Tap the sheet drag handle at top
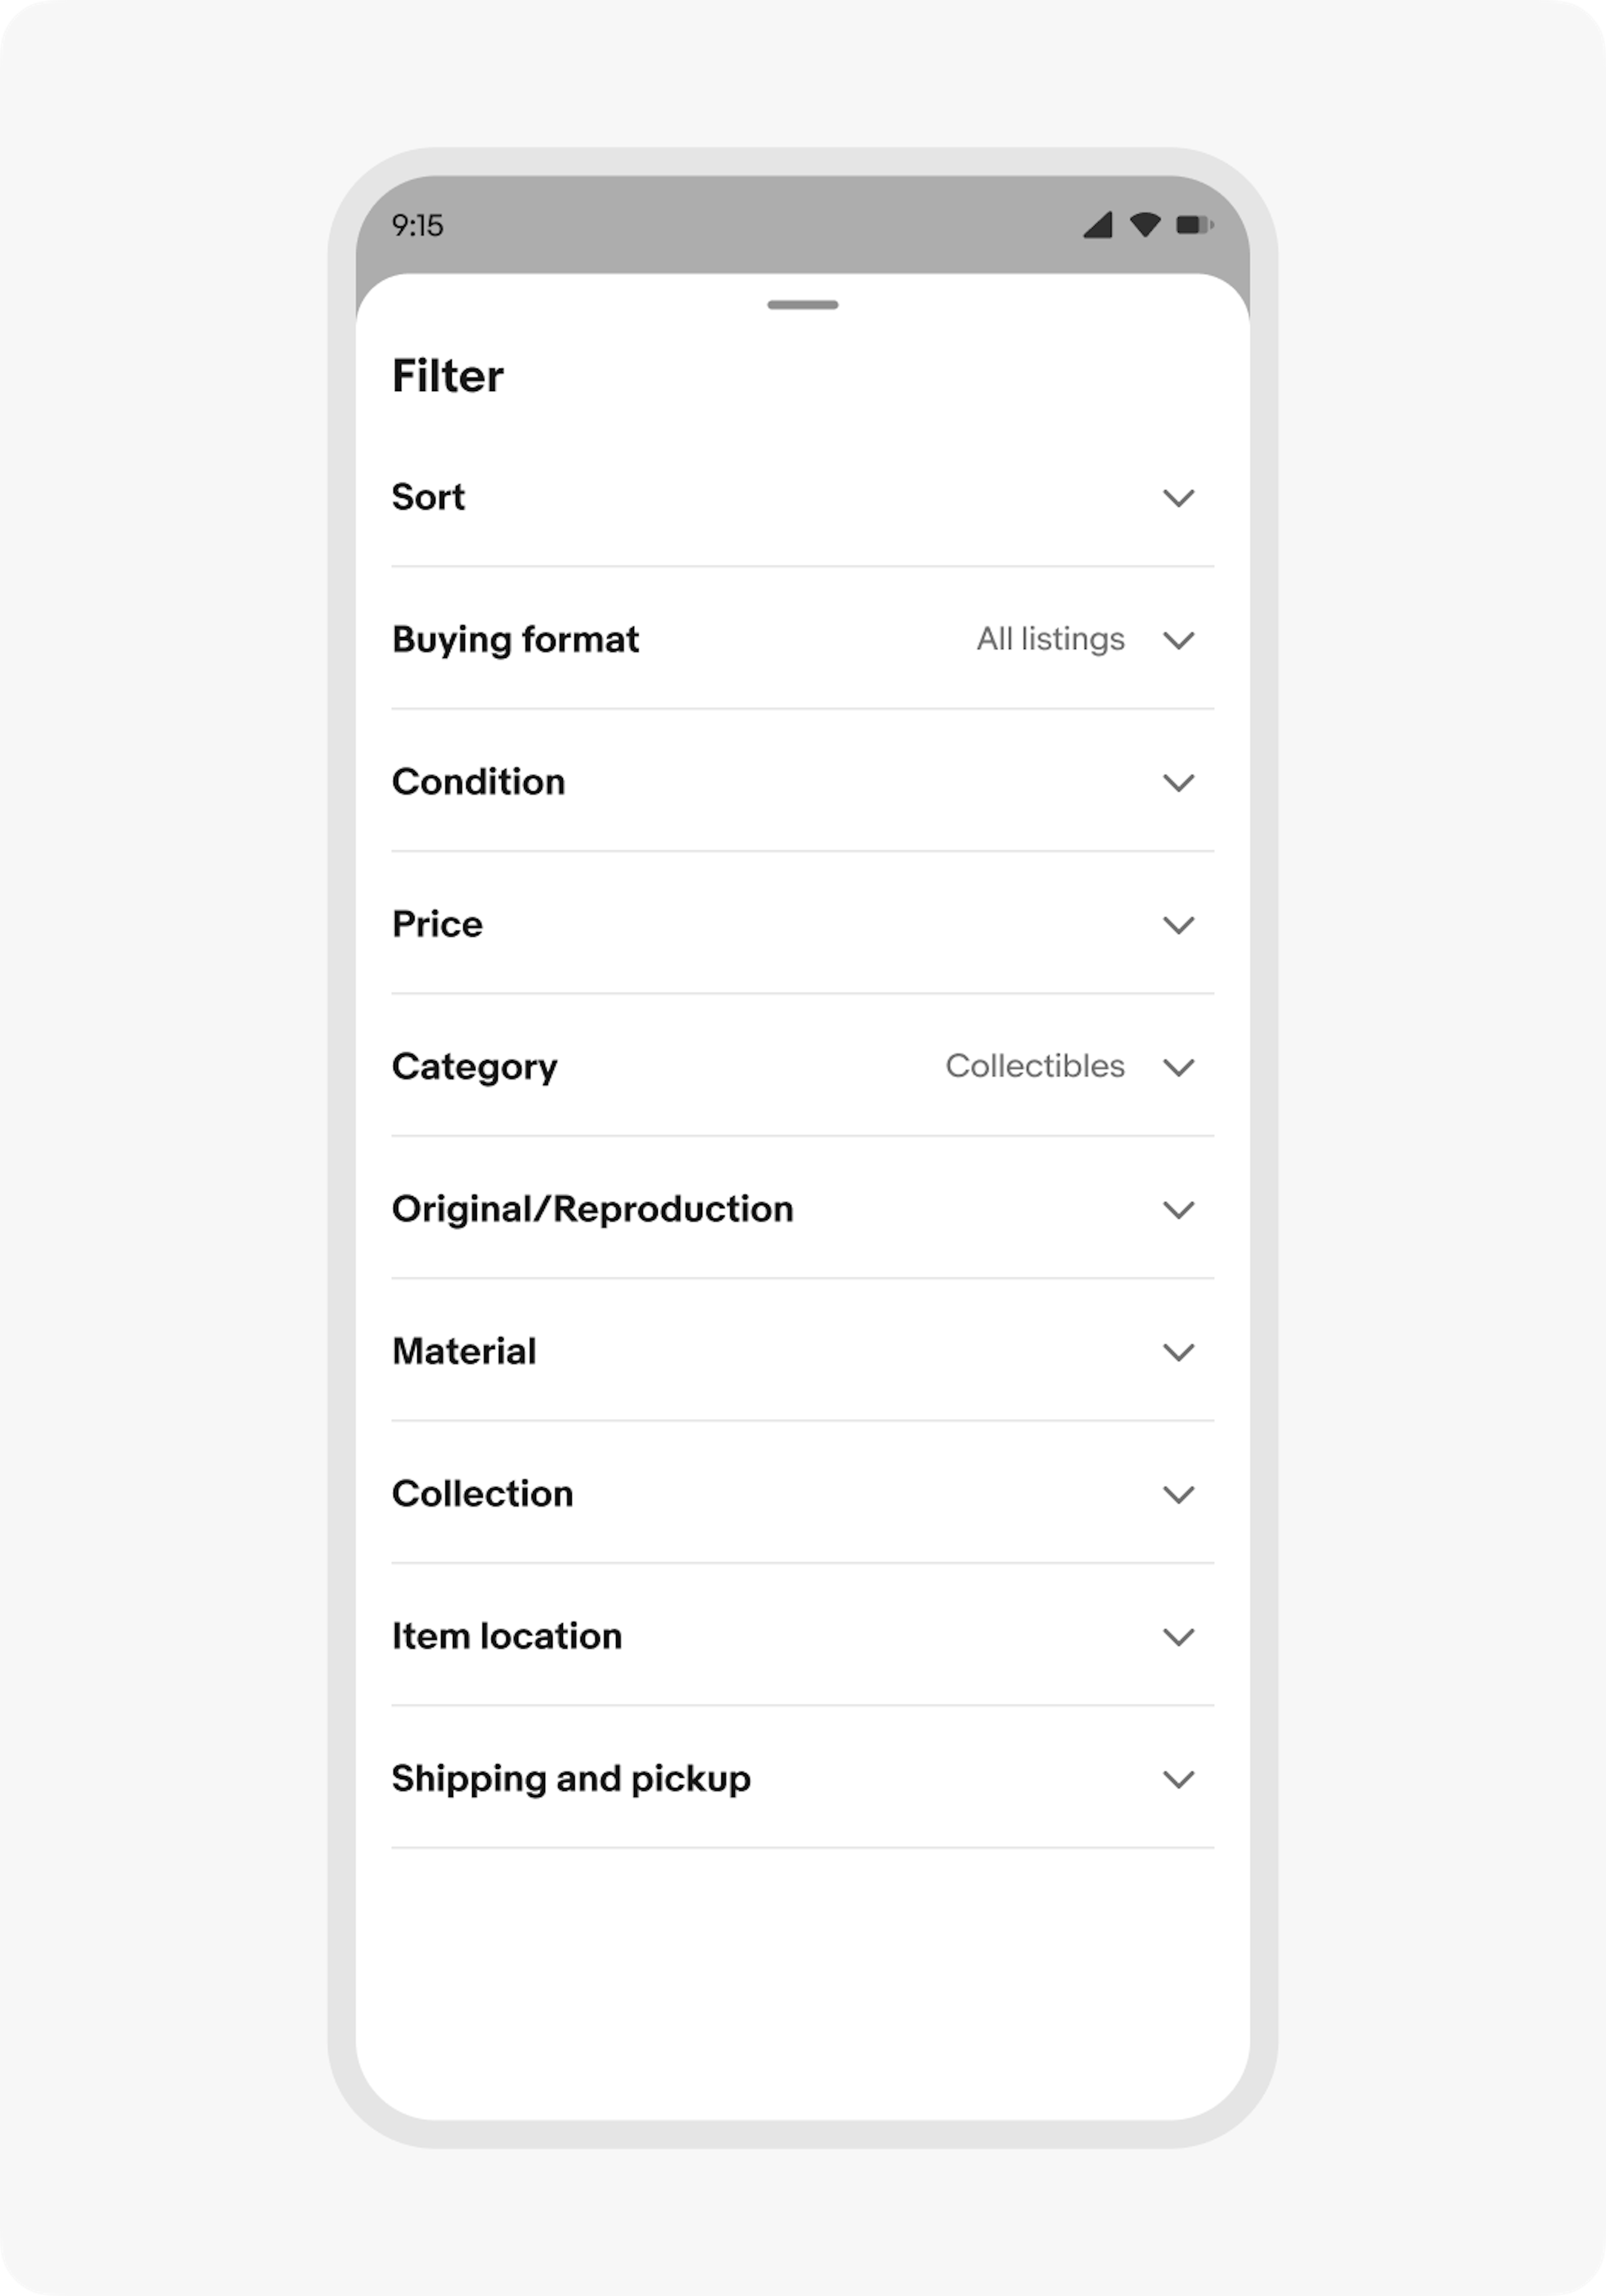The height and width of the screenshot is (2296, 1606). (x=803, y=304)
